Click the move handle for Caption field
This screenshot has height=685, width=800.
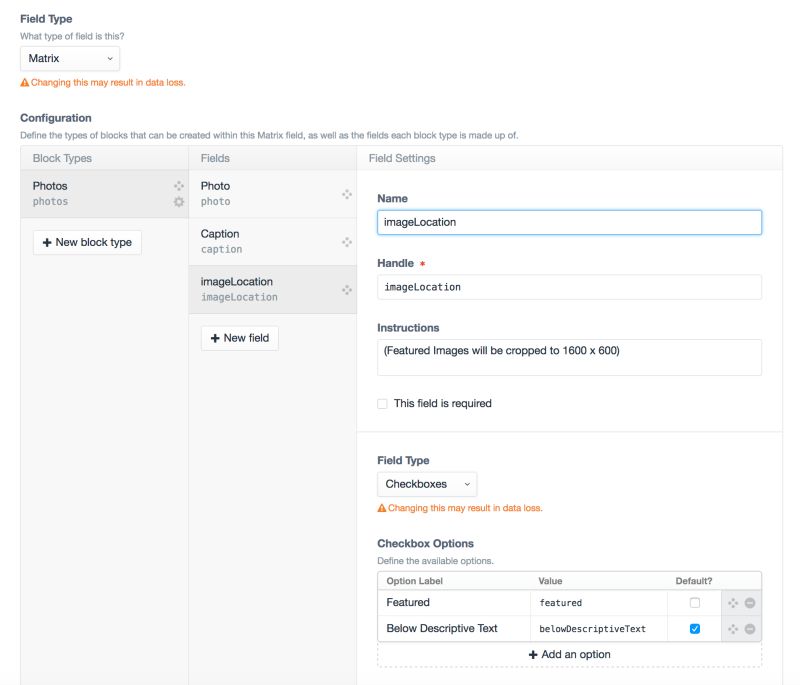tap(347, 242)
